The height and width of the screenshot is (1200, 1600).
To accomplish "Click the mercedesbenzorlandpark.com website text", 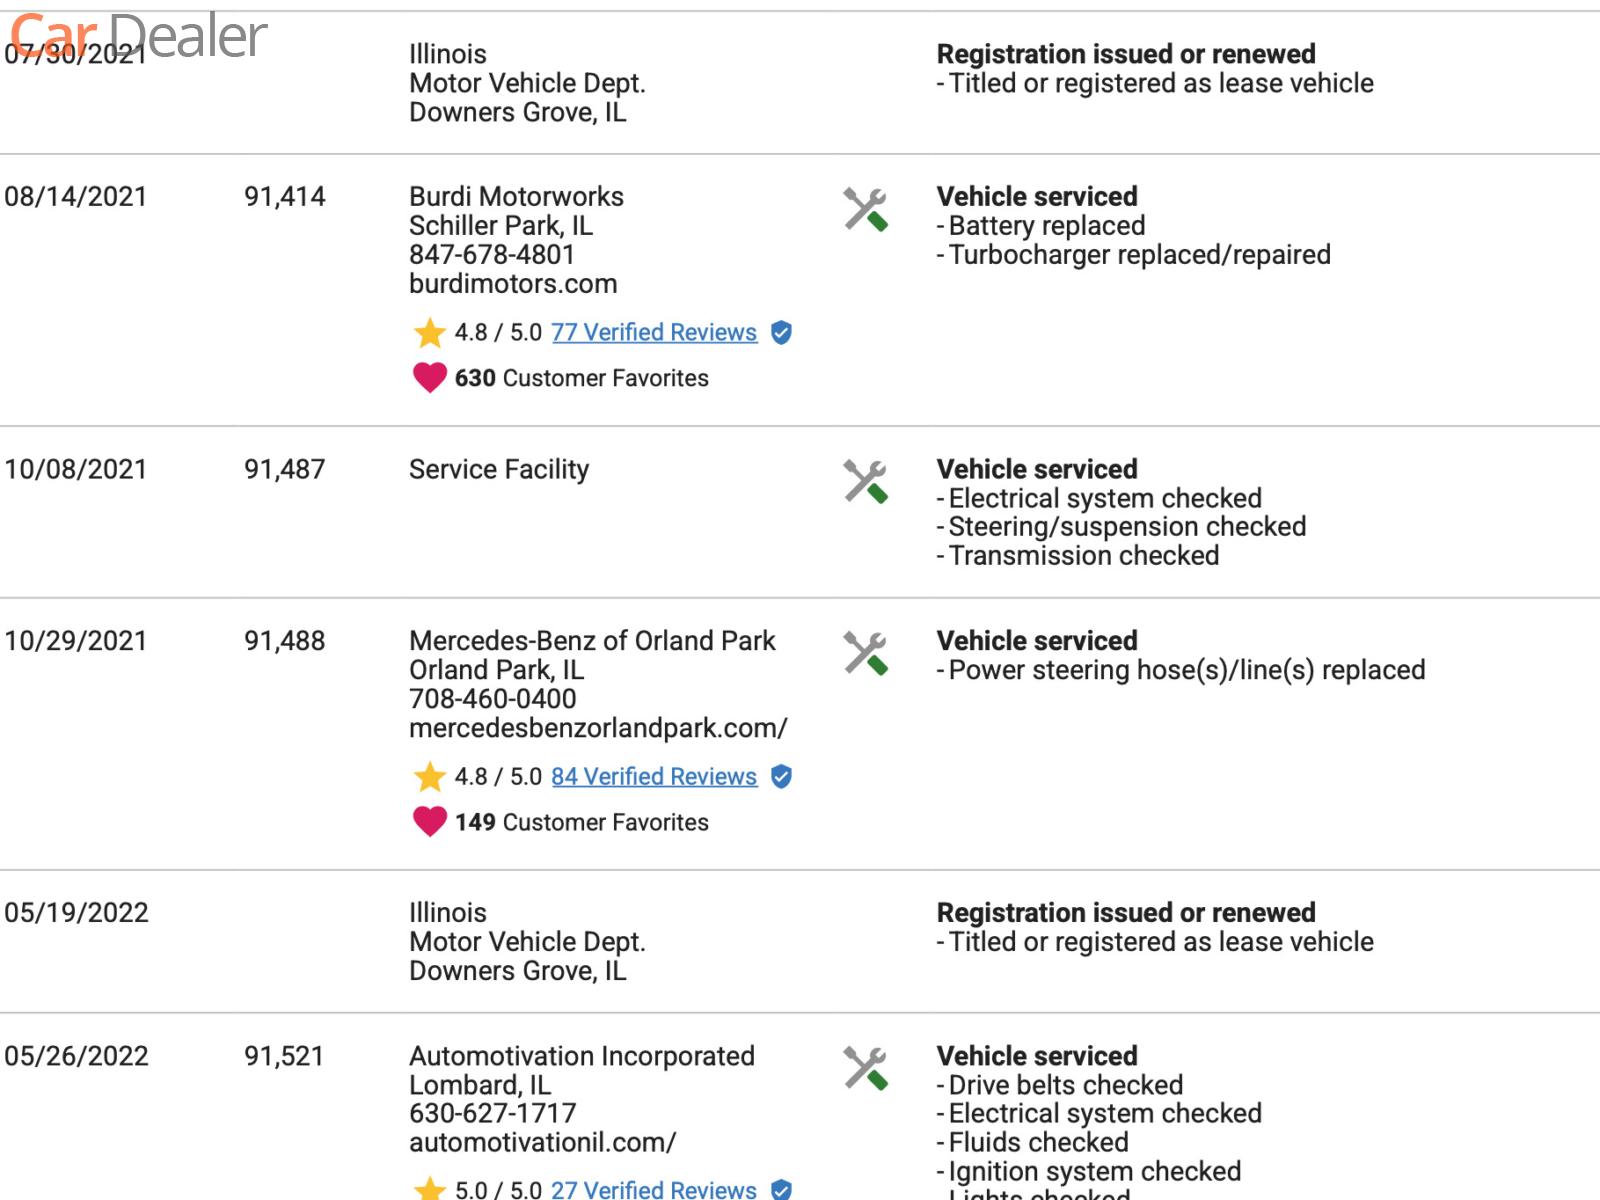I will point(598,728).
